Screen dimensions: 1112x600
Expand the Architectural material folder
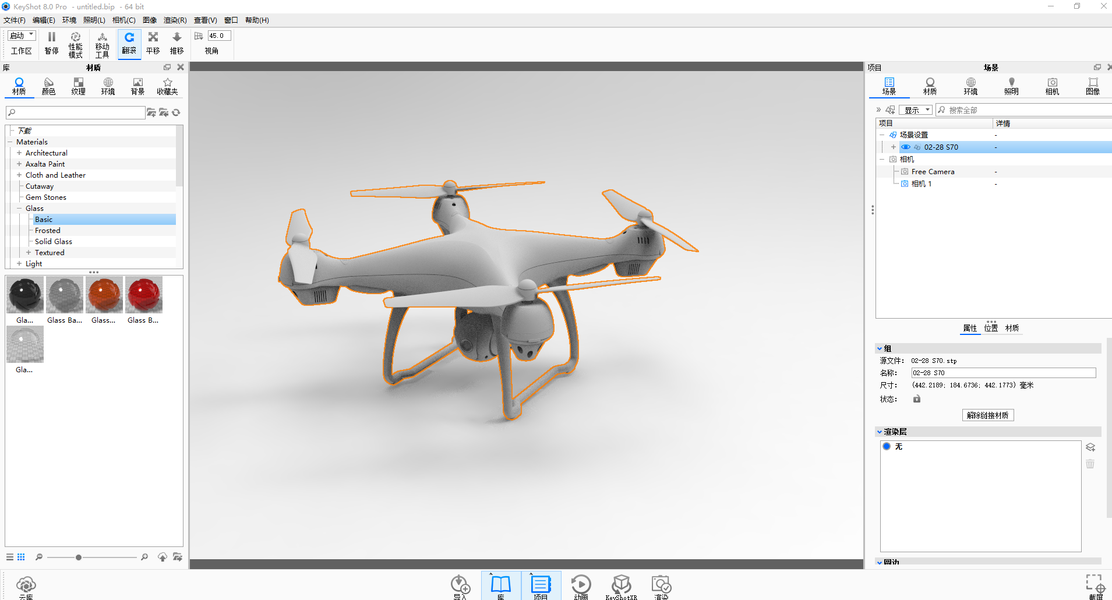pyautogui.click(x=19, y=152)
